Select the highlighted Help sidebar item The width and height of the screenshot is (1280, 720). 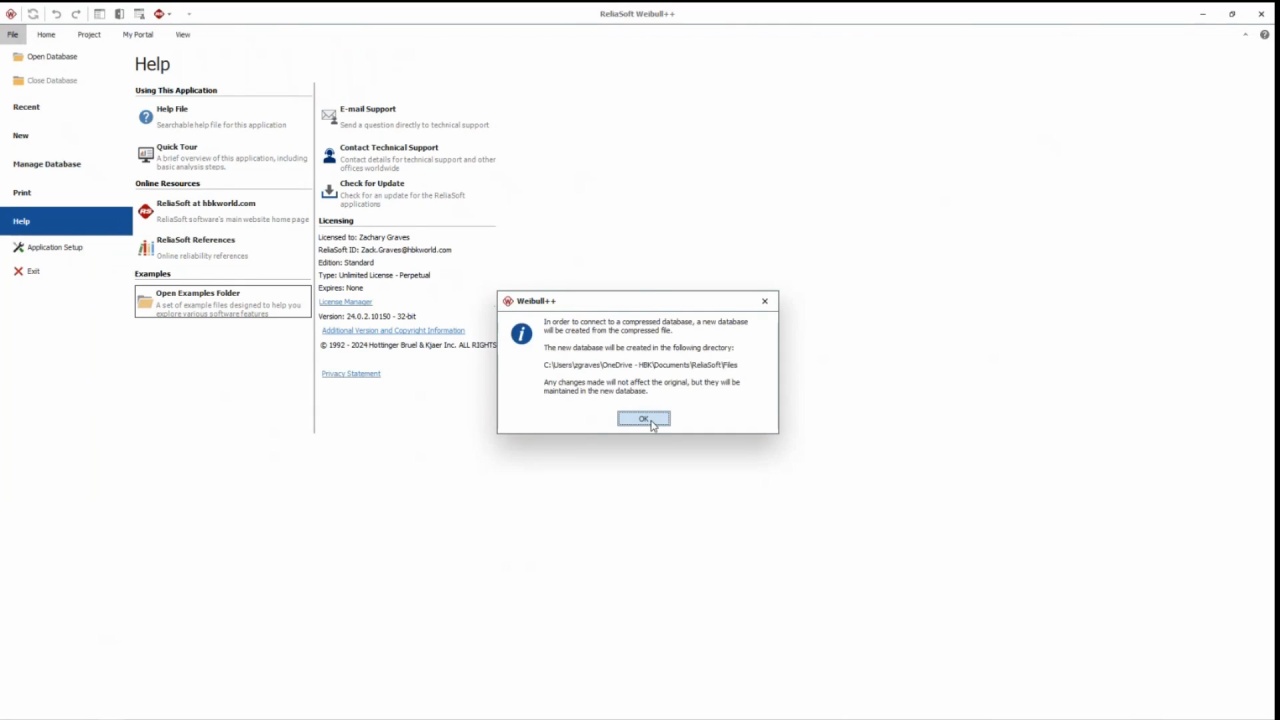coord(66,221)
